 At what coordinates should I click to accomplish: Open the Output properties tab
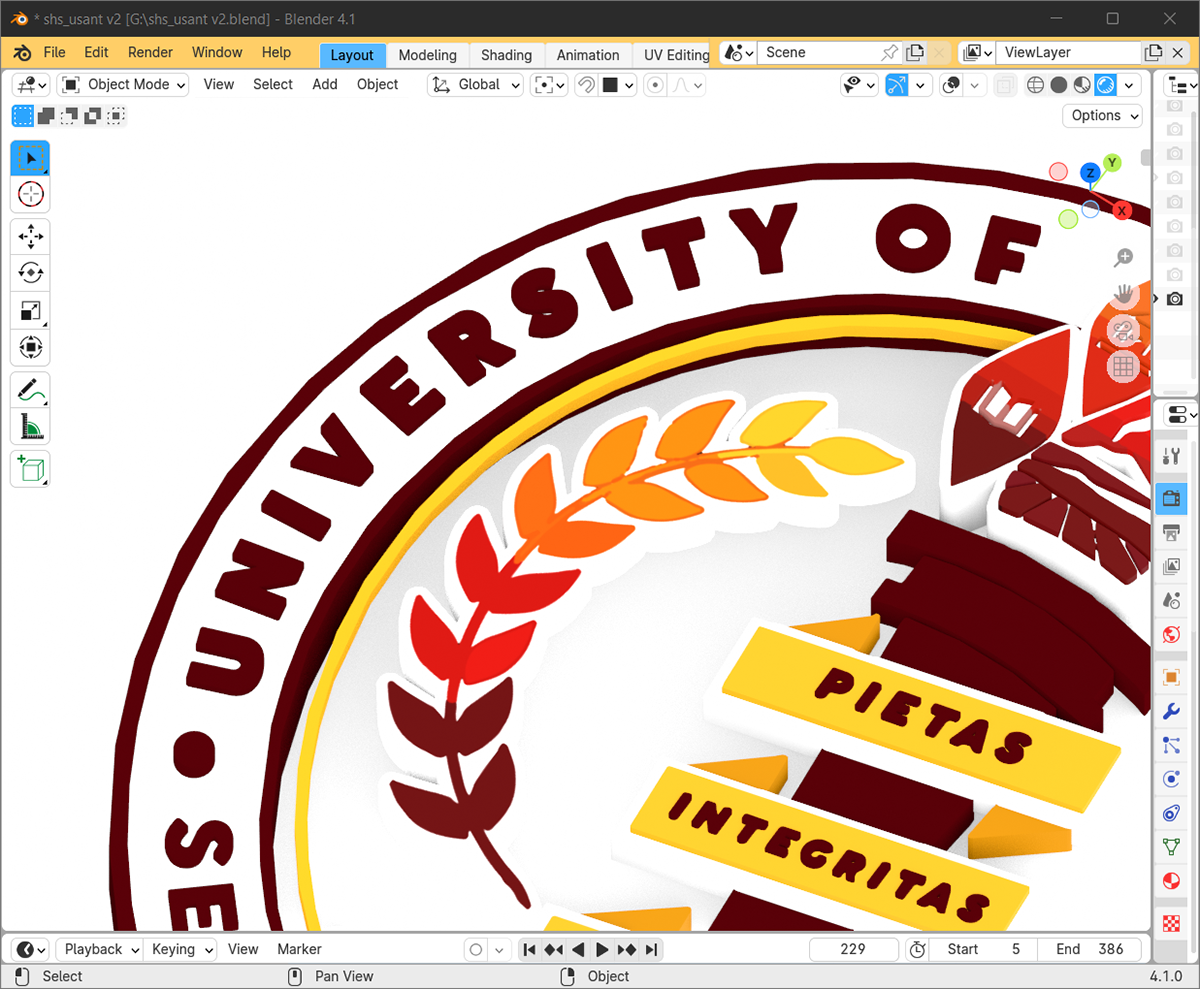tap(1171, 533)
